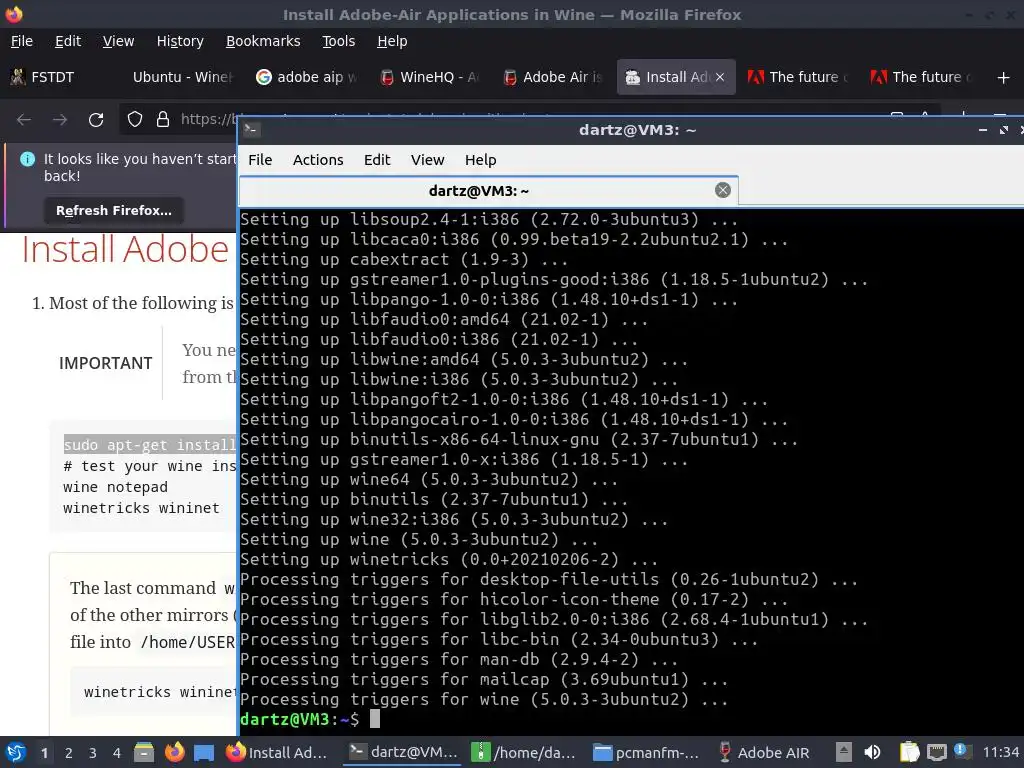Screen dimensions: 1024x768
Task: Switch to the Adobe Air is tab
Action: tap(552, 77)
